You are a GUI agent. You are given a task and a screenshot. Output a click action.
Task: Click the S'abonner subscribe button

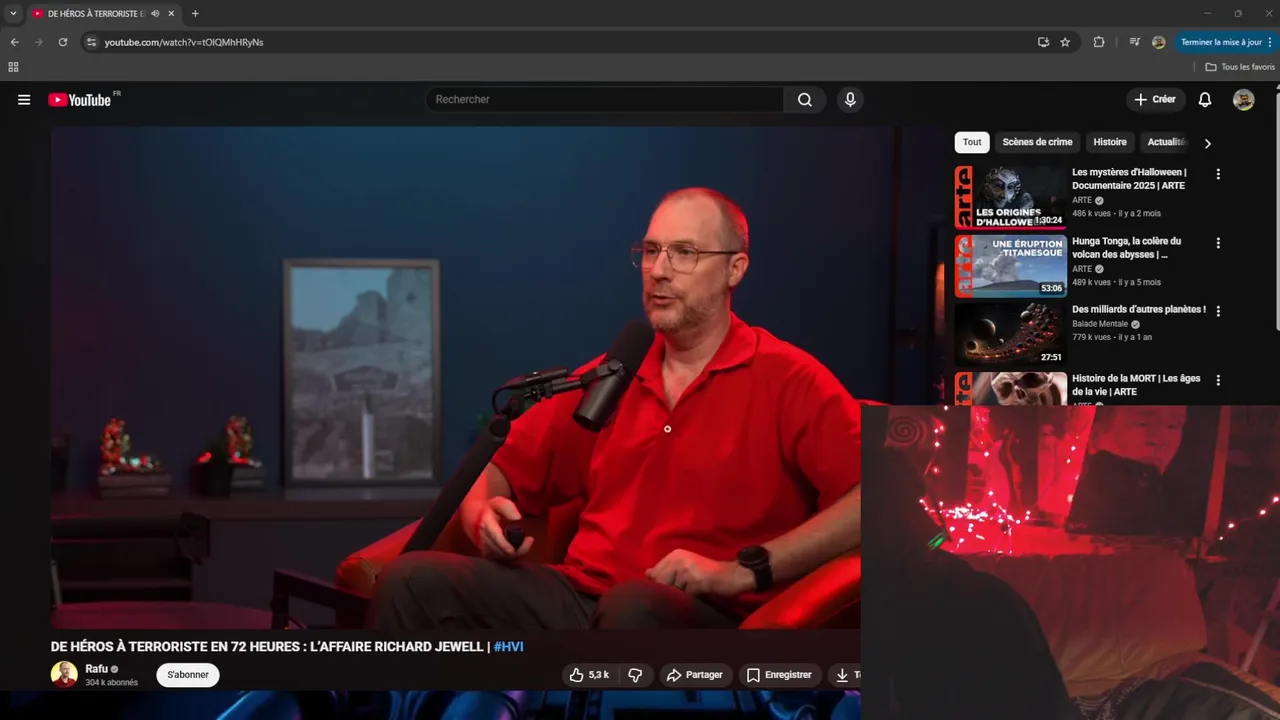(x=188, y=675)
